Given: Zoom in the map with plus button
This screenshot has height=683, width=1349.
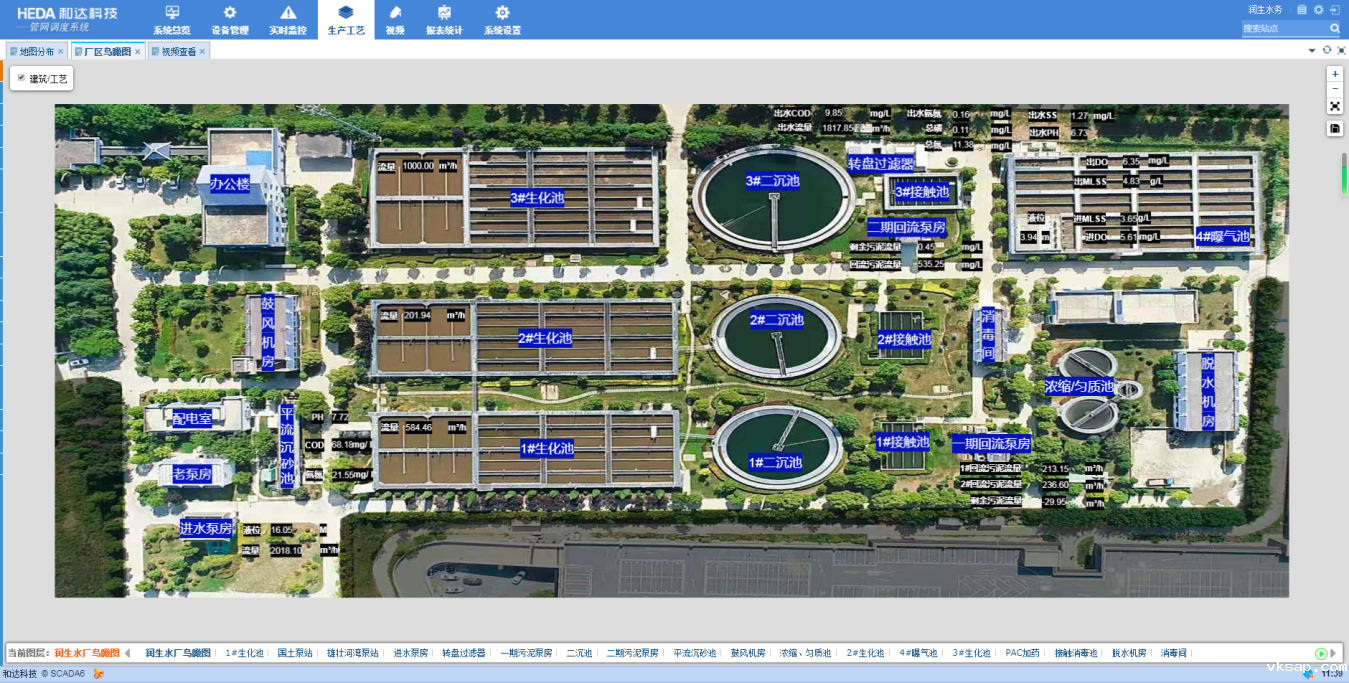Looking at the screenshot, I should coord(1335,74).
